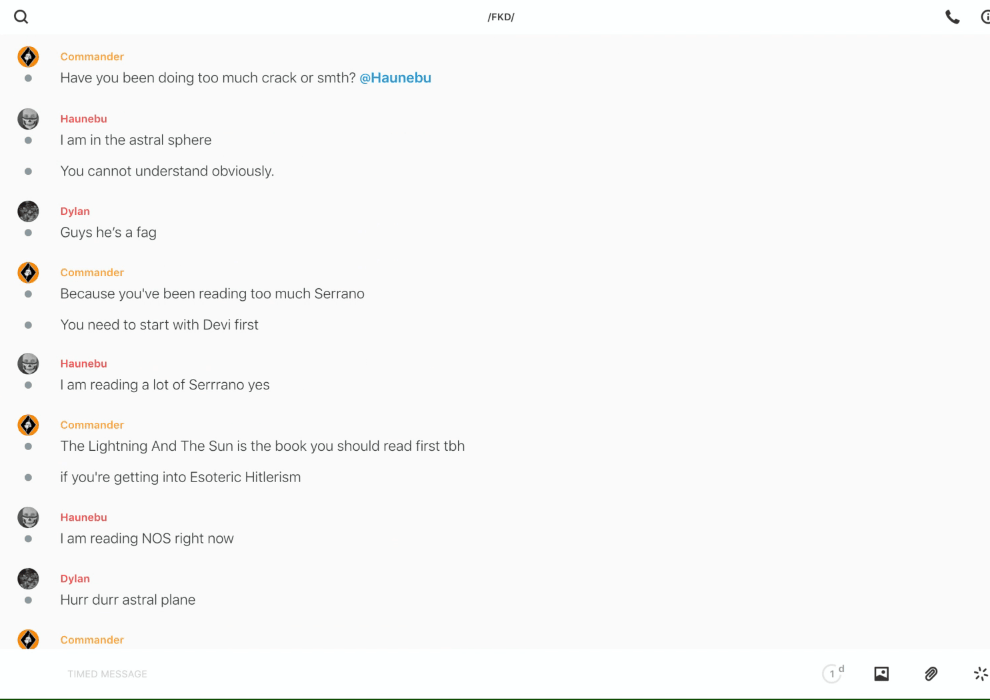Click the dot beside "You cannot understand obviously."
Screen dimensions: 990x700
[x=28, y=171]
